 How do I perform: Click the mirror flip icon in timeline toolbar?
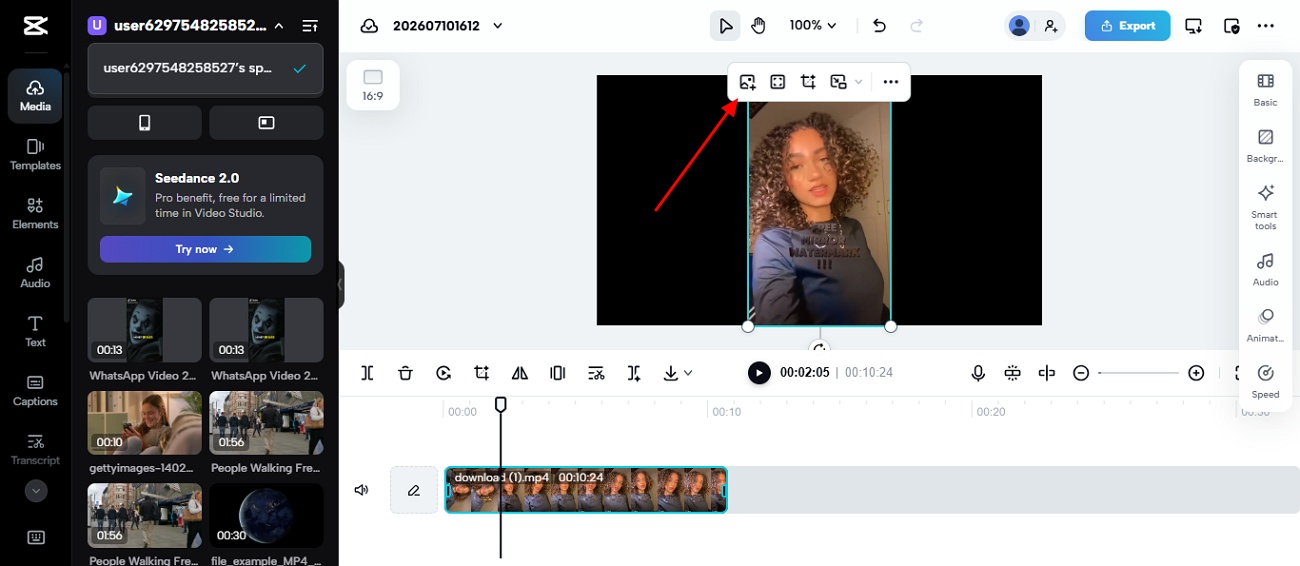click(520, 373)
